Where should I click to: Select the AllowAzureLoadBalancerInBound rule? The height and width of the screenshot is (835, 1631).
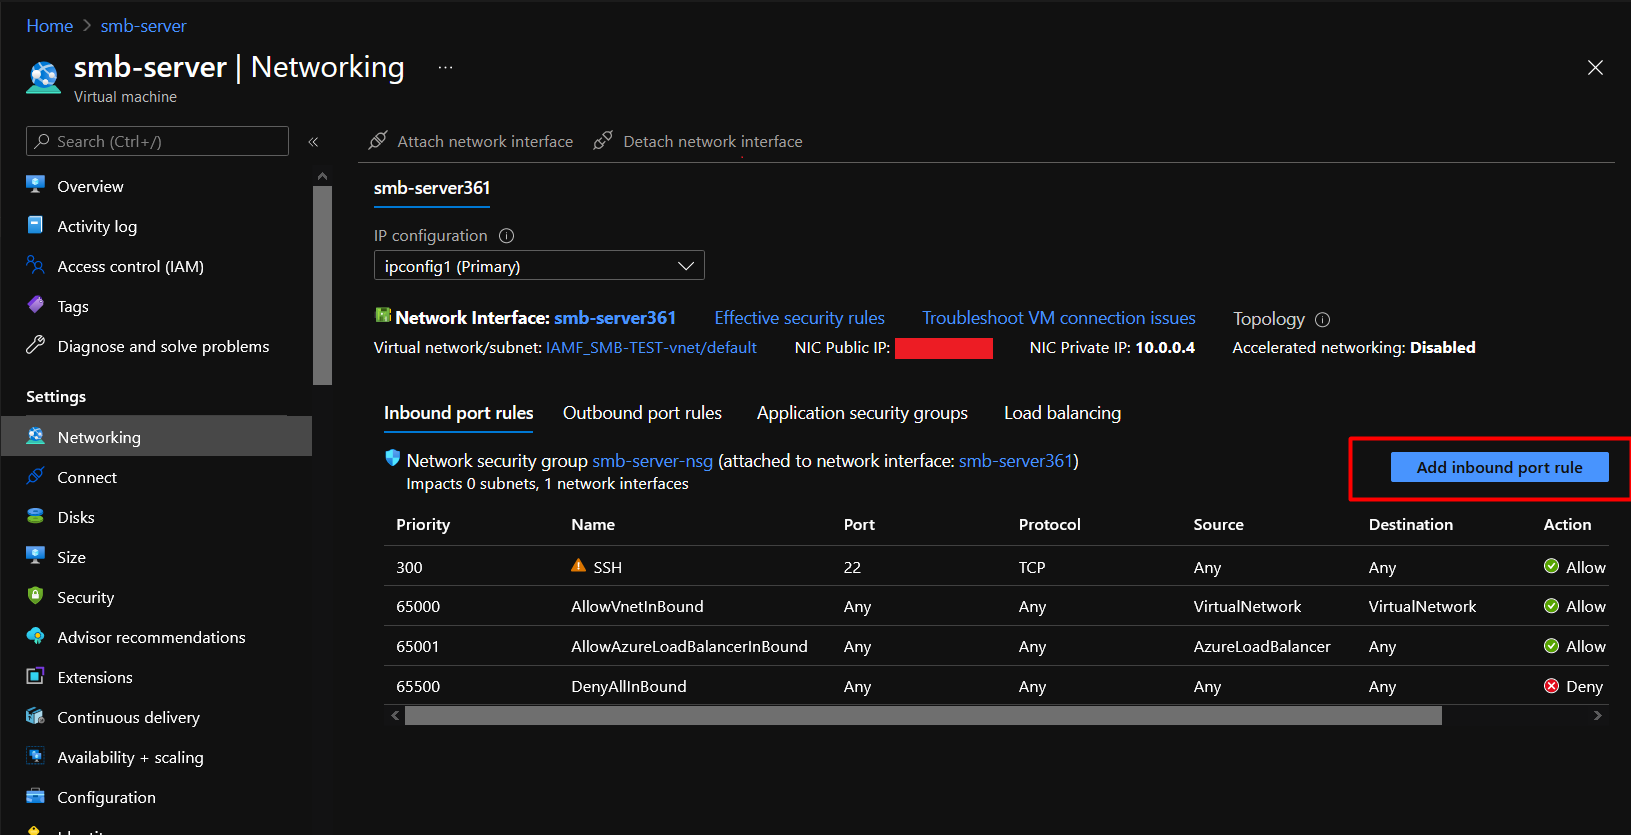pyautogui.click(x=689, y=647)
